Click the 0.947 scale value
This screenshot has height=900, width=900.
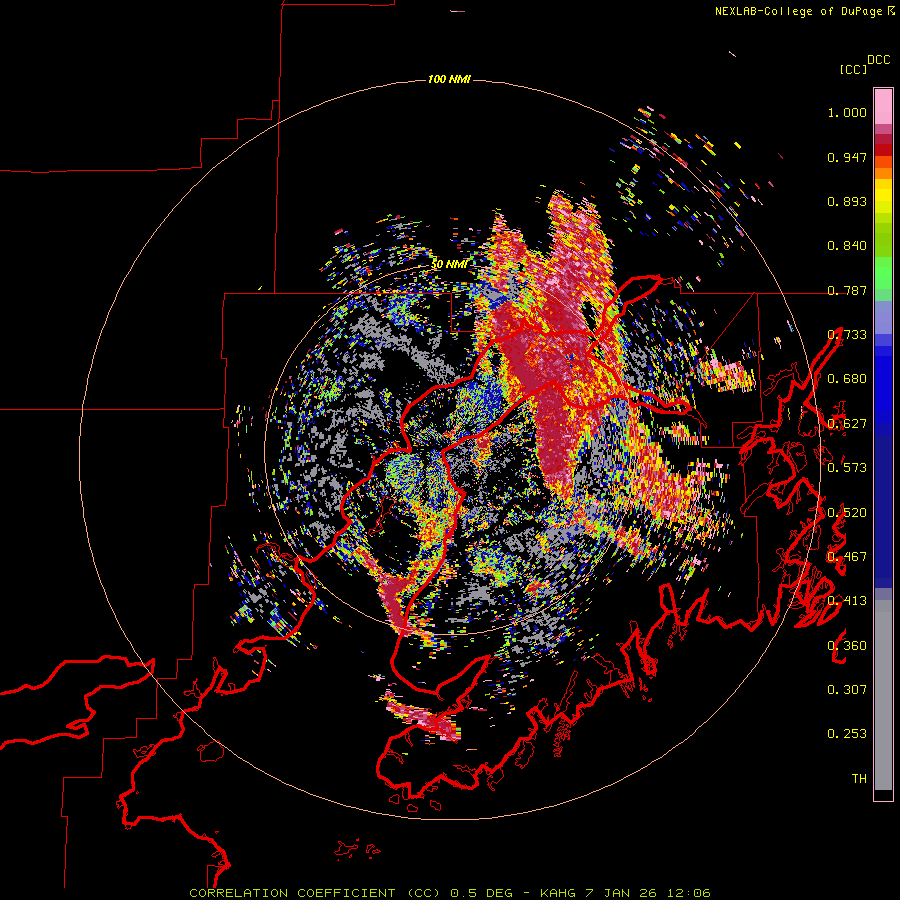[847, 157]
